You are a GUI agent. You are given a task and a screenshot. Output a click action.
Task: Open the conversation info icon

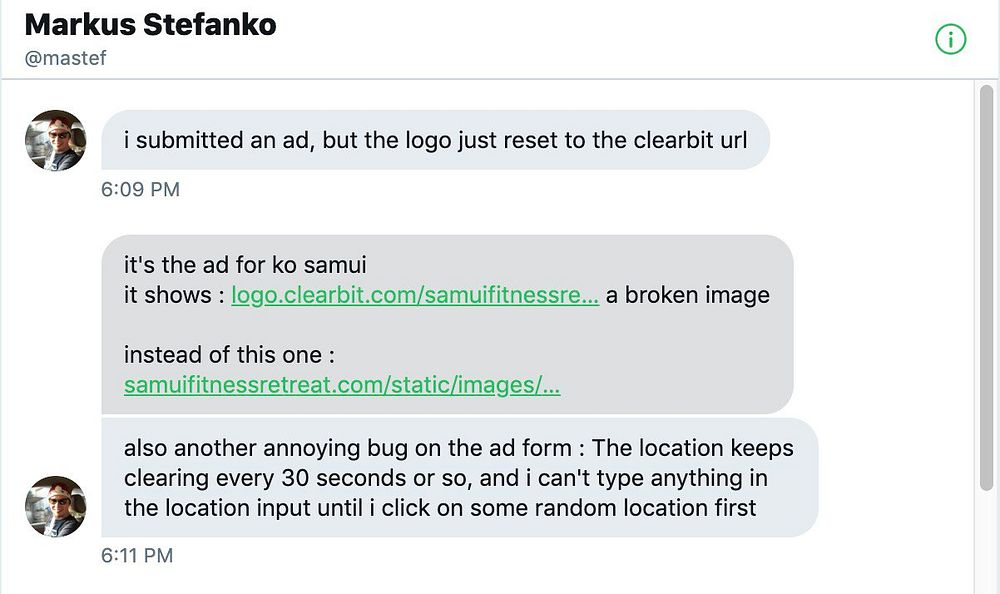point(950,39)
